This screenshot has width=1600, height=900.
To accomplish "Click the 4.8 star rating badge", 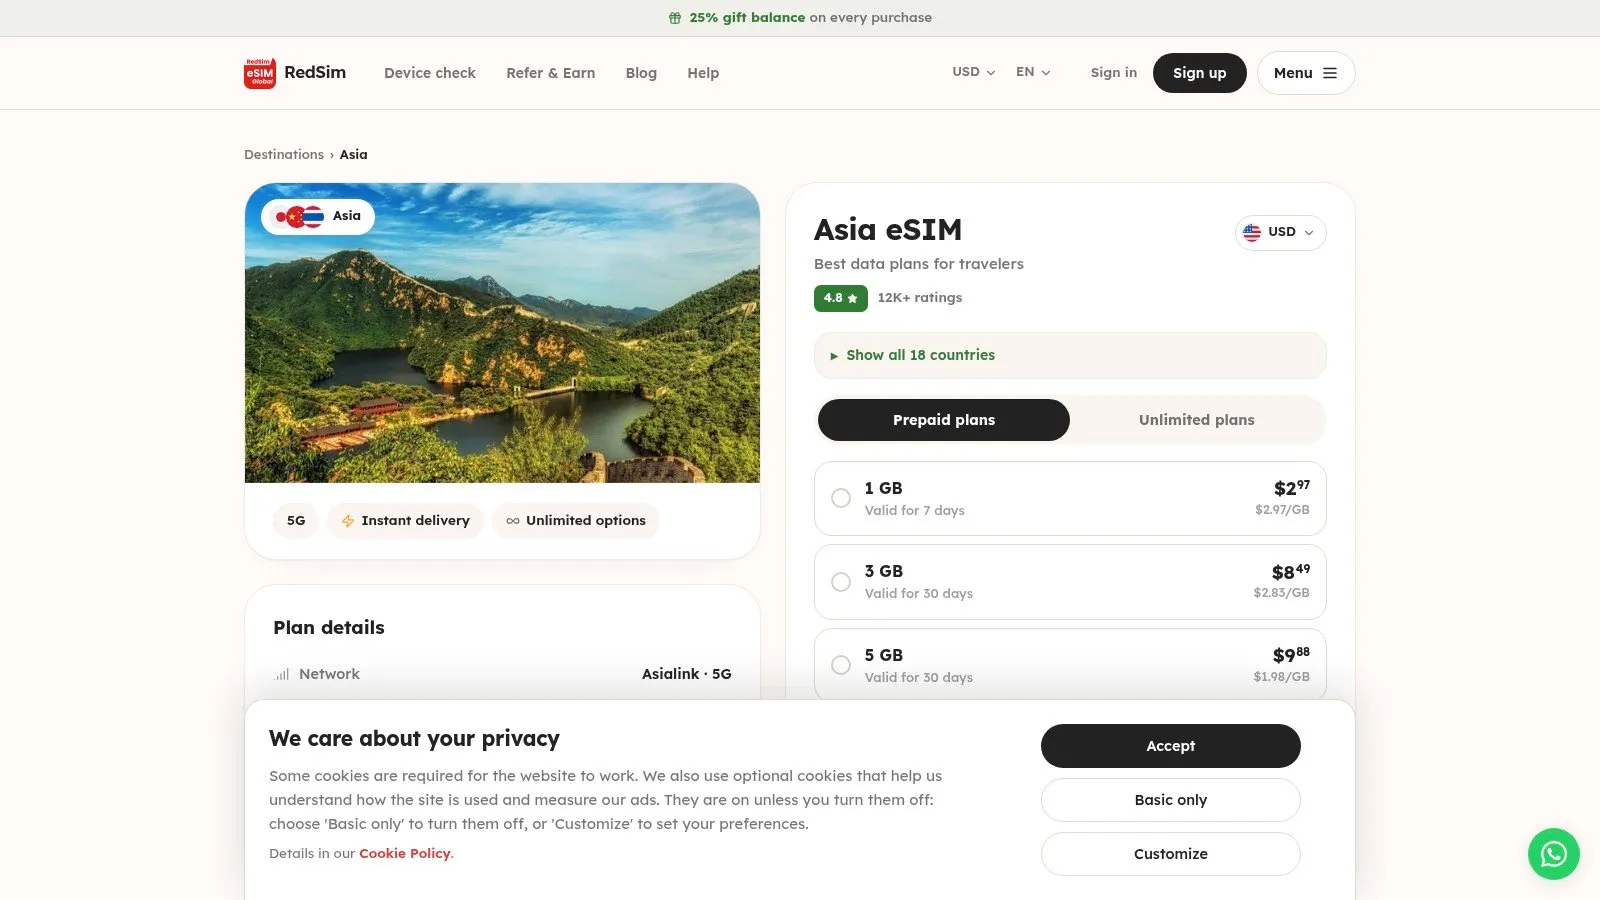I will 840,298.
